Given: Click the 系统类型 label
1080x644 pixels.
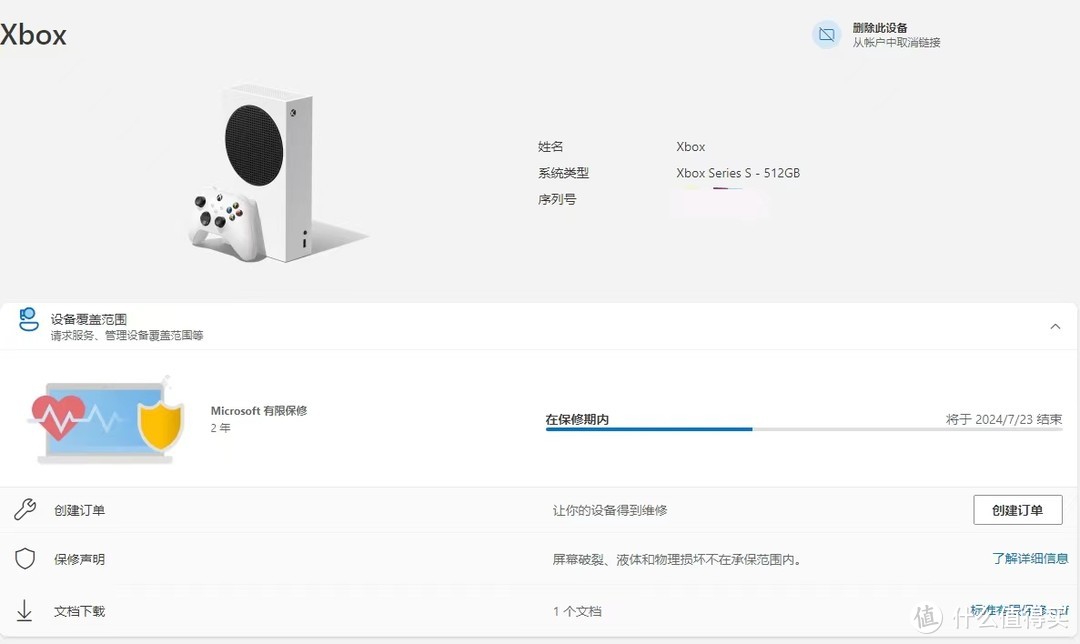Looking at the screenshot, I should click(563, 173).
